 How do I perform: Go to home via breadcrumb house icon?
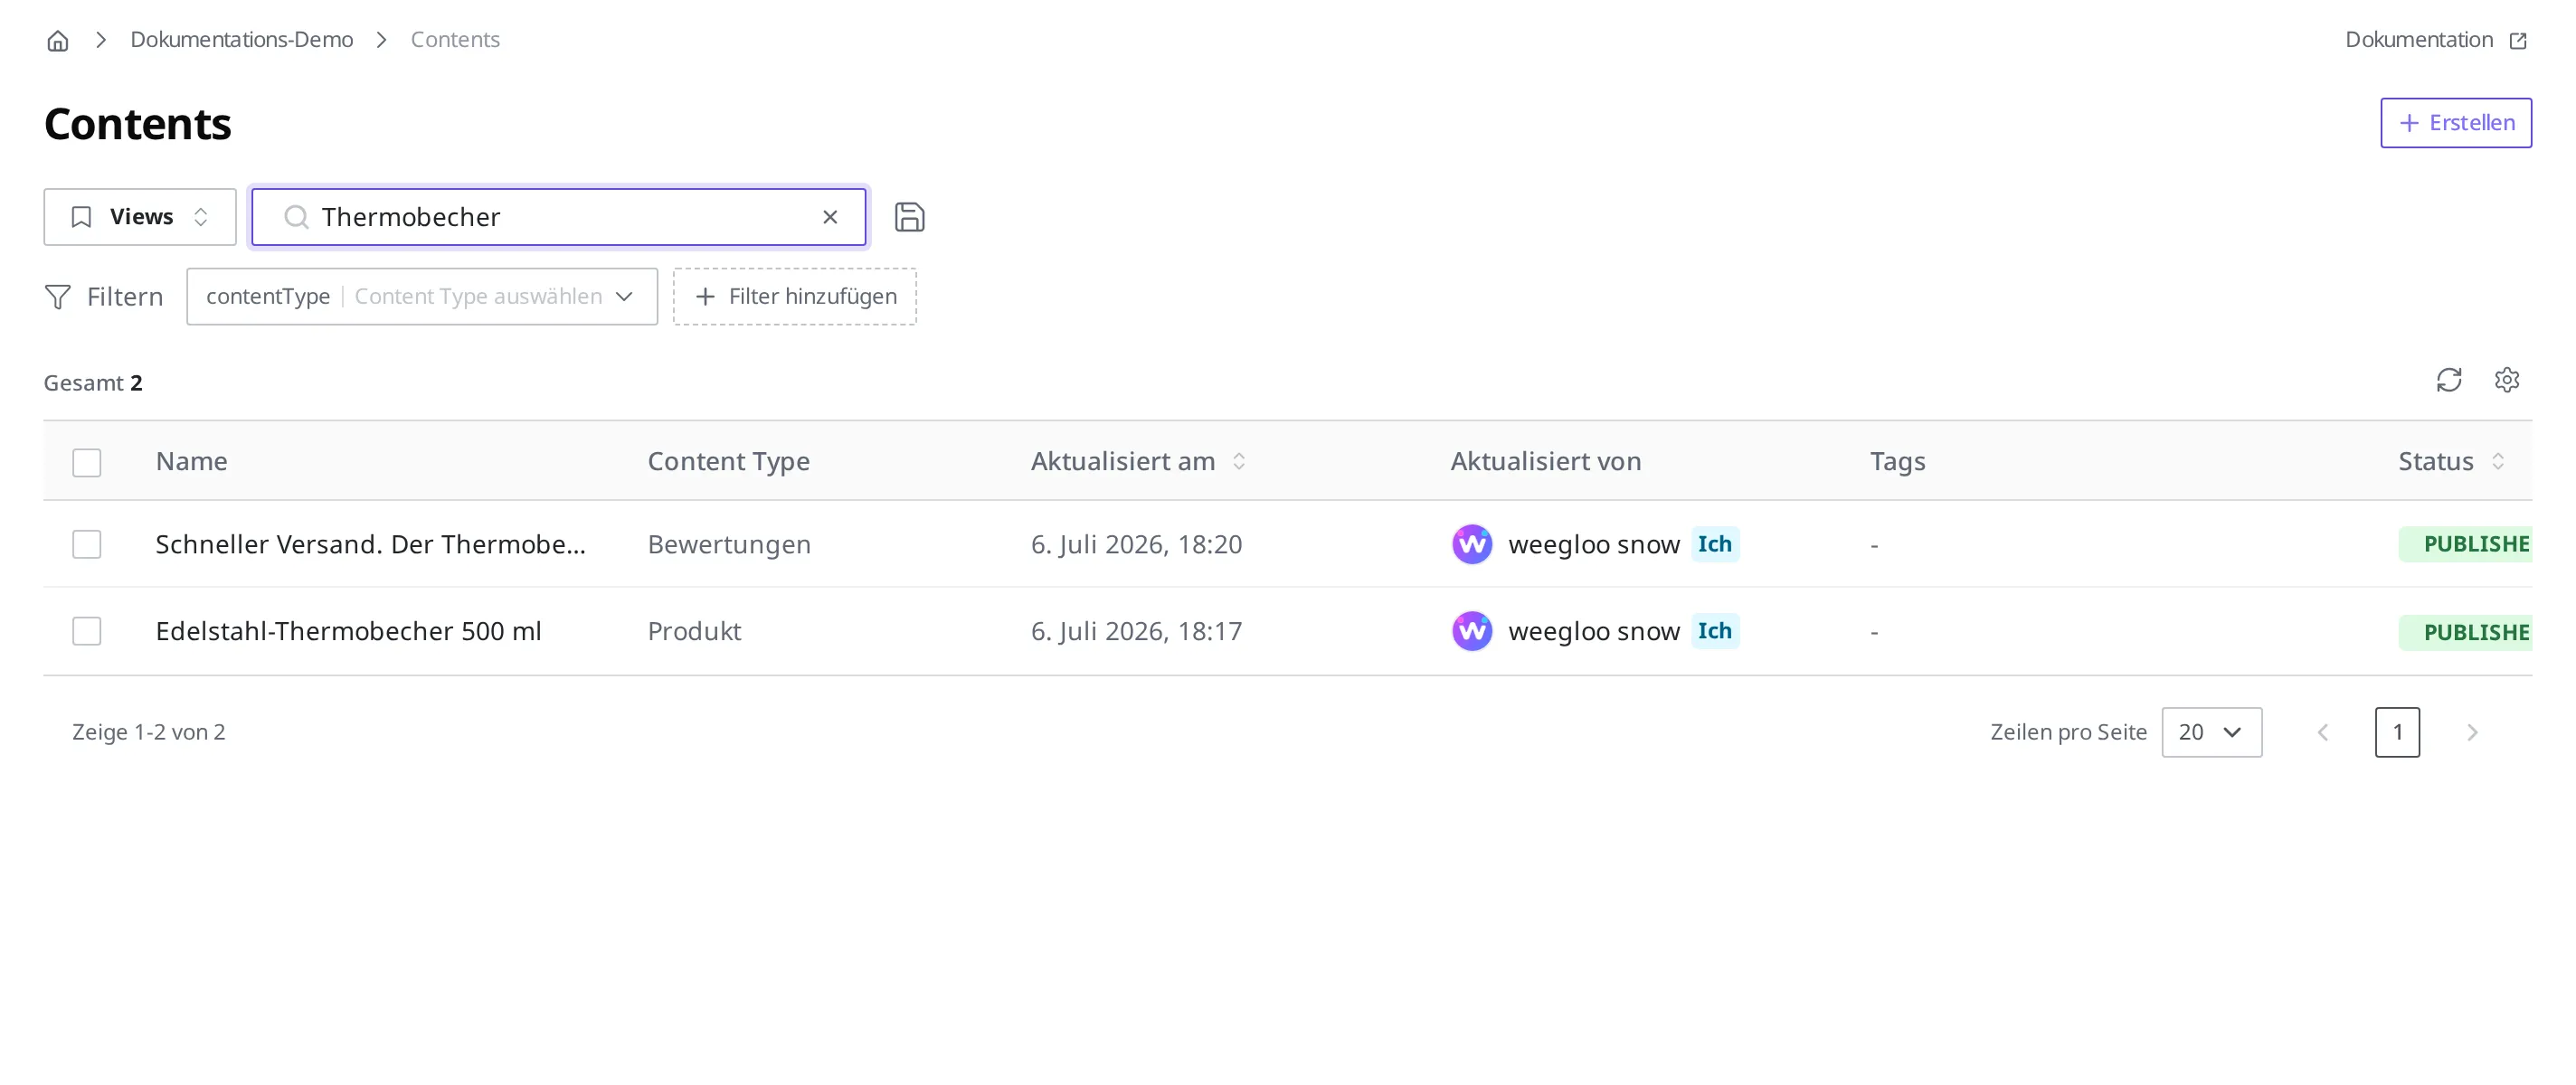click(58, 40)
